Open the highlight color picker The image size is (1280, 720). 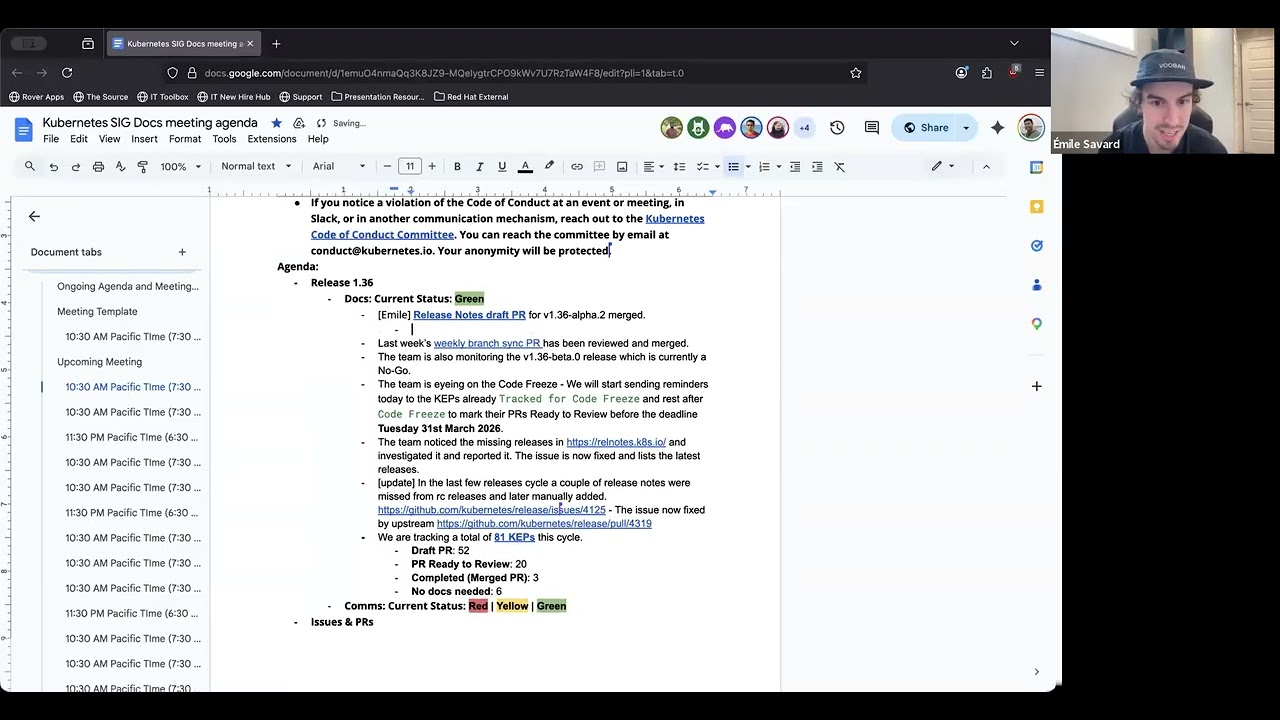[549, 166]
